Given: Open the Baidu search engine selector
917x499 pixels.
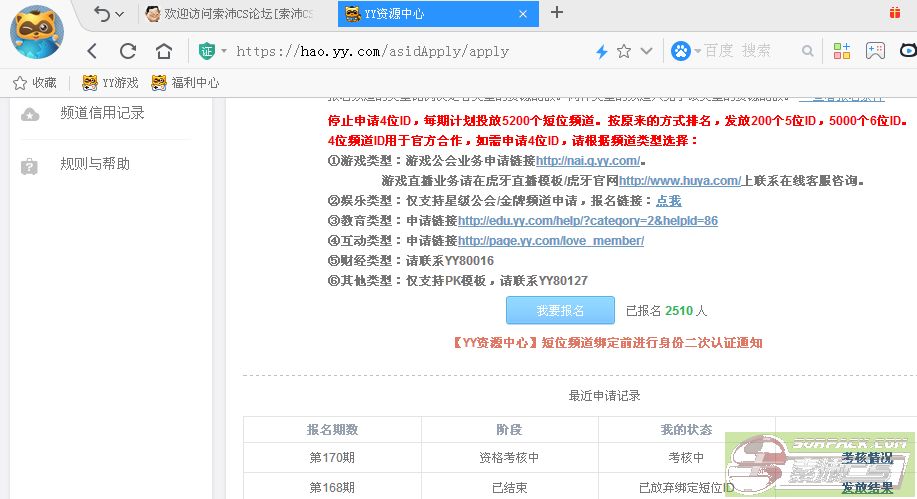Looking at the screenshot, I should 685,51.
